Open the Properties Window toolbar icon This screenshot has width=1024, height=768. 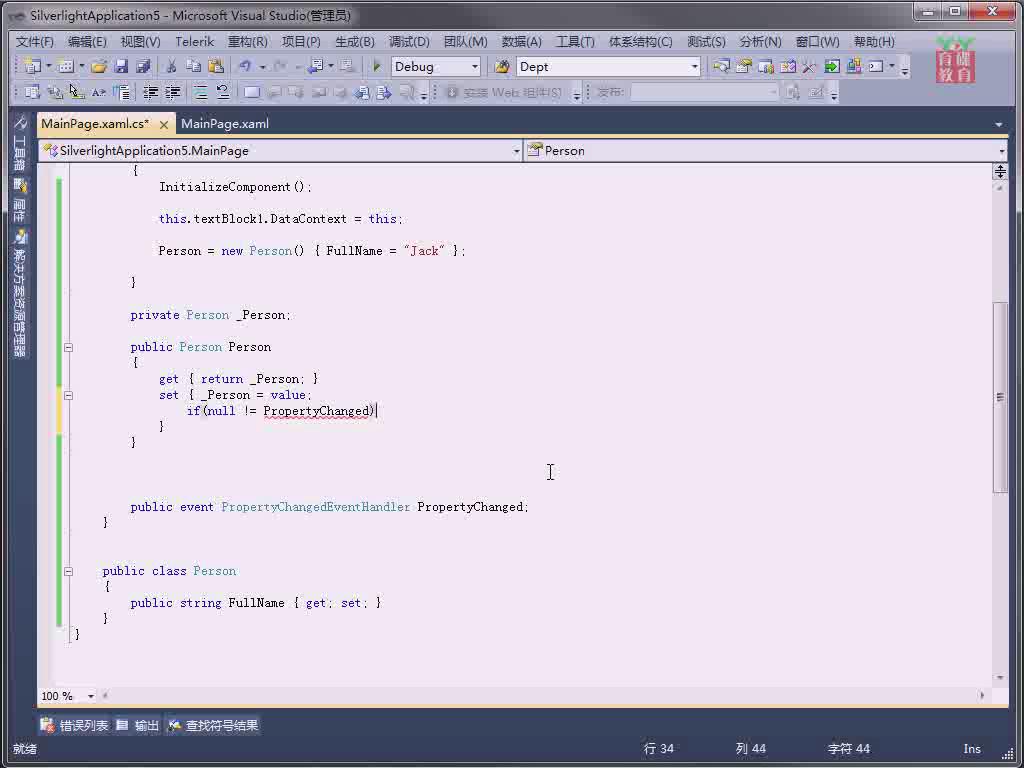(743, 66)
